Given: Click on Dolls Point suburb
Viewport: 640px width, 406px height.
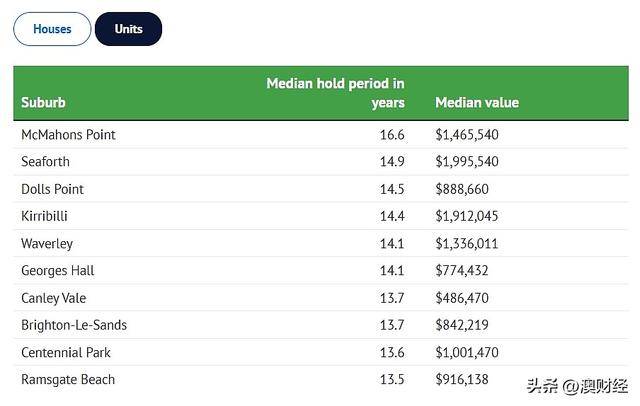Looking at the screenshot, I should coord(52,189).
